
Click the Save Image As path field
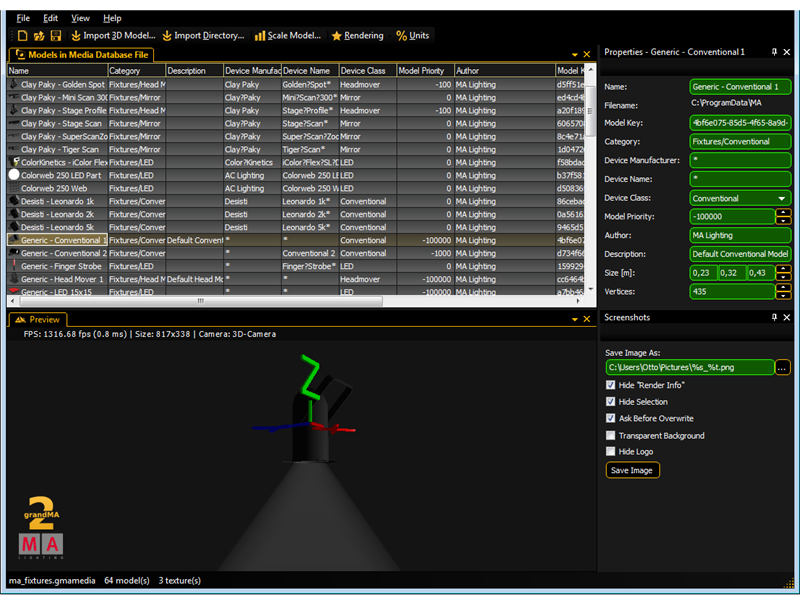690,367
